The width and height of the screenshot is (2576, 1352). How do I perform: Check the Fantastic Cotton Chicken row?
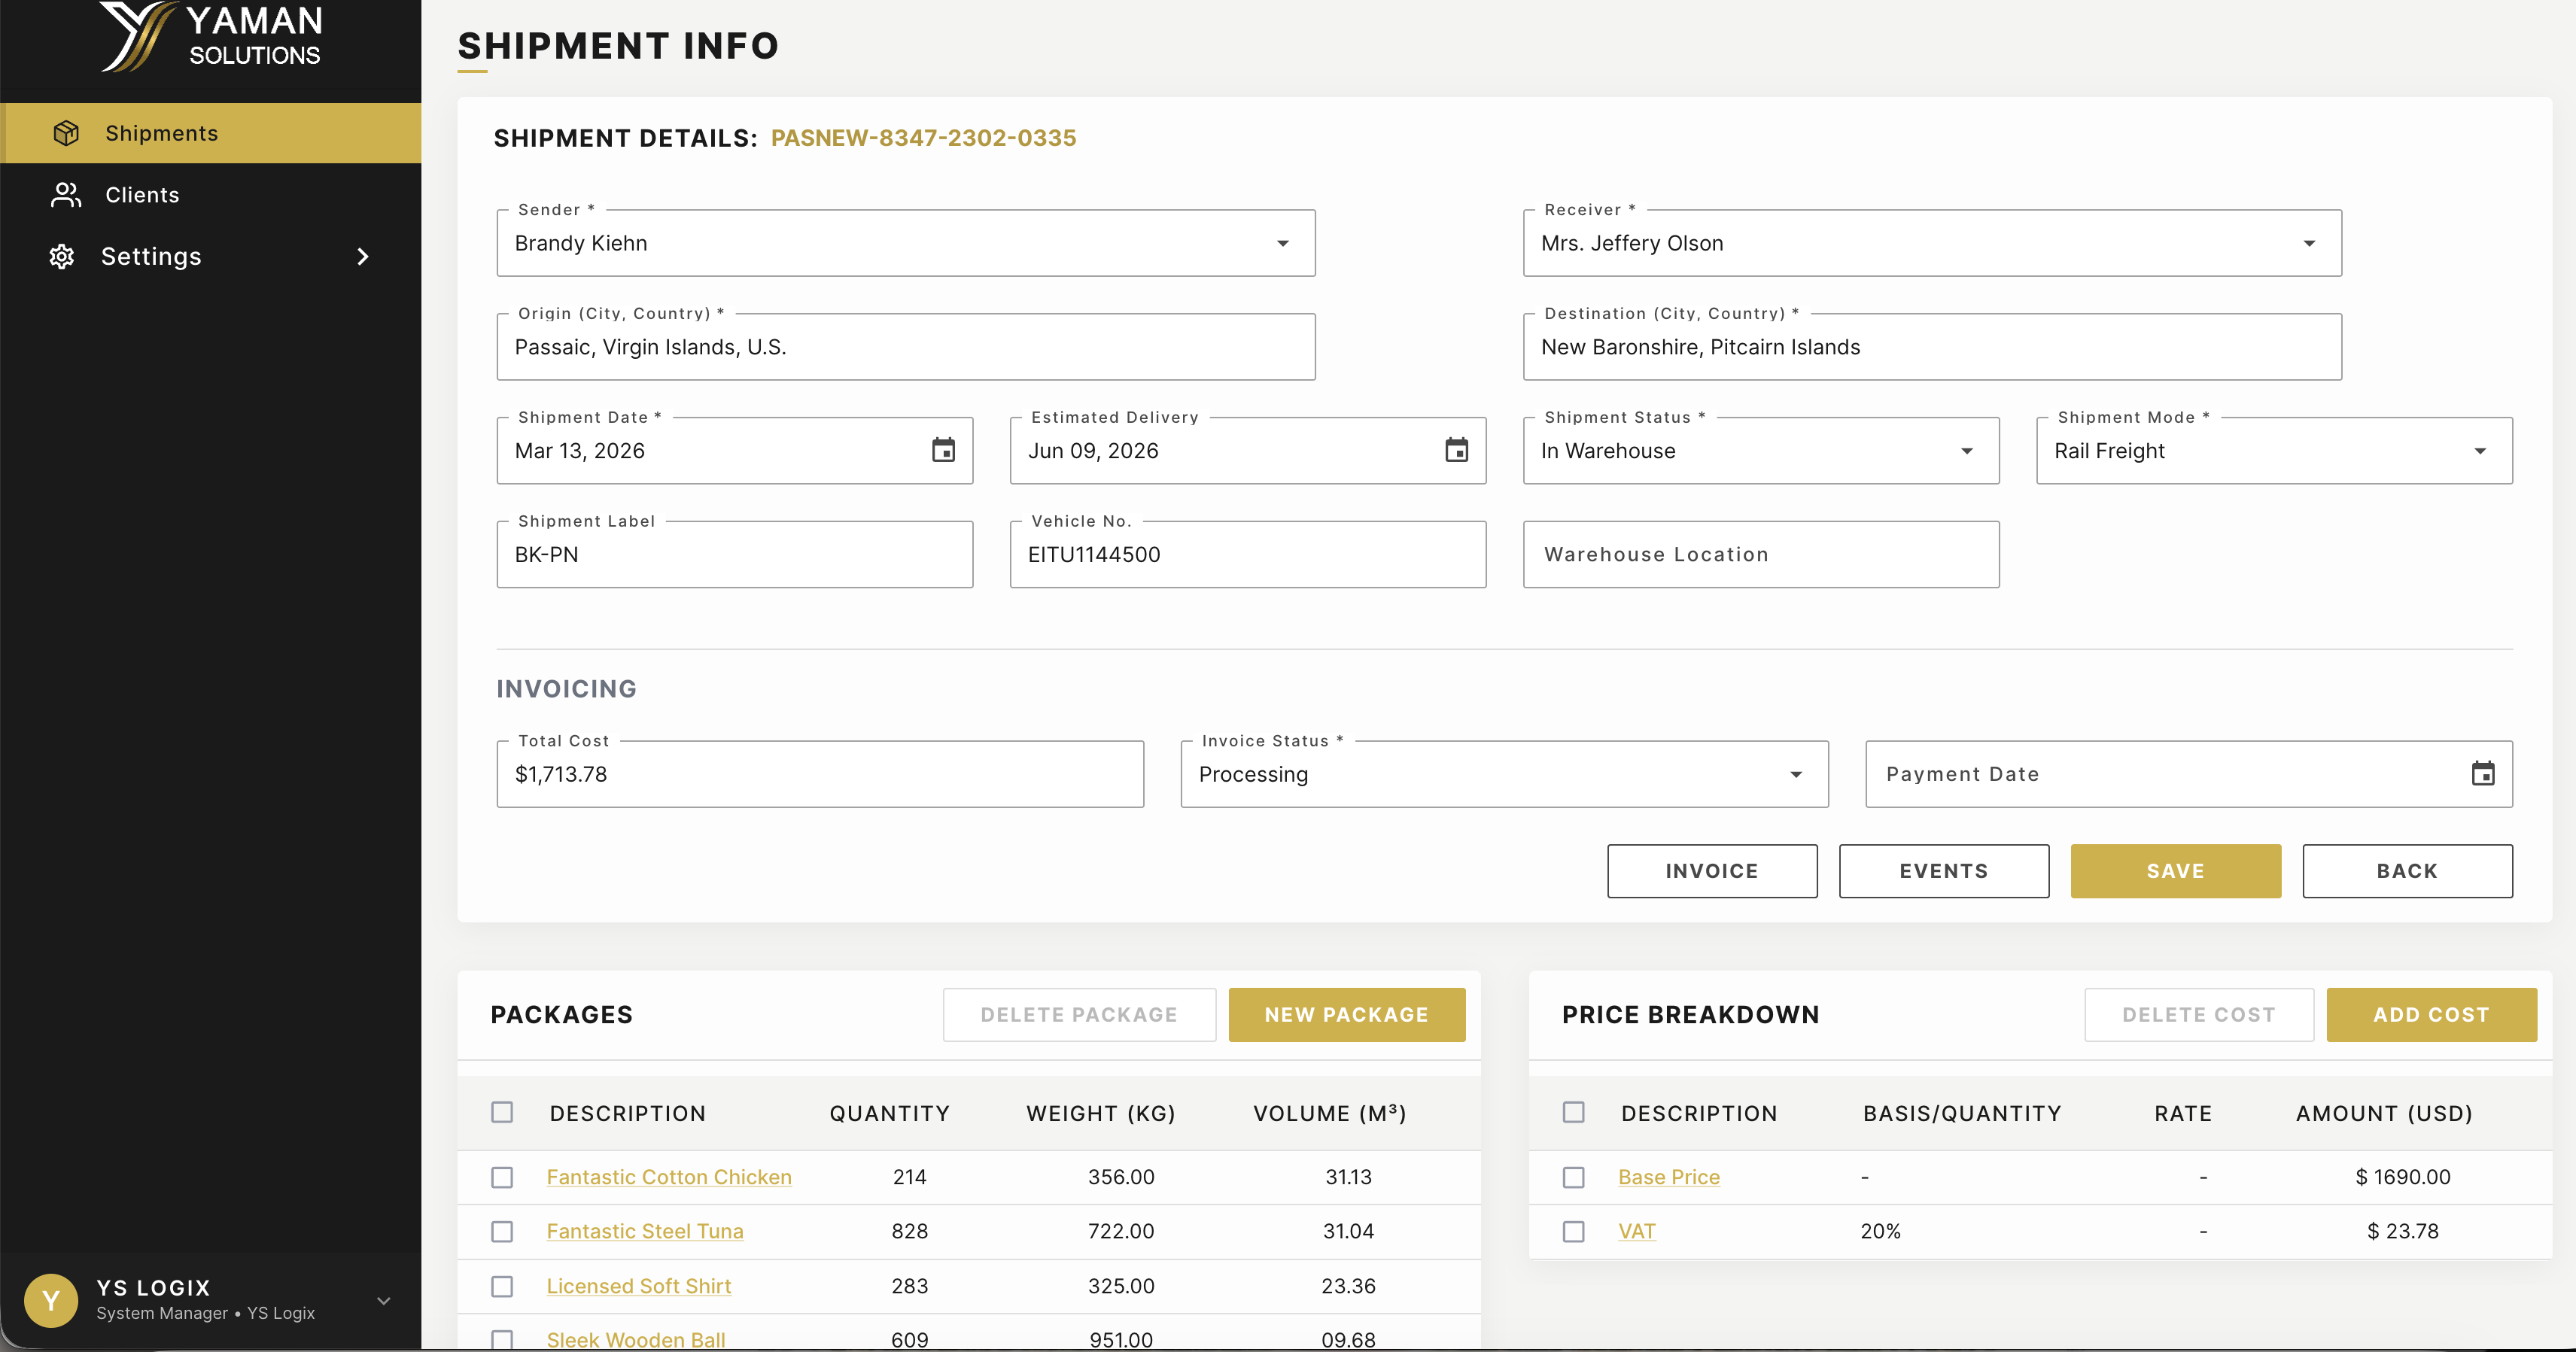pos(502,1177)
